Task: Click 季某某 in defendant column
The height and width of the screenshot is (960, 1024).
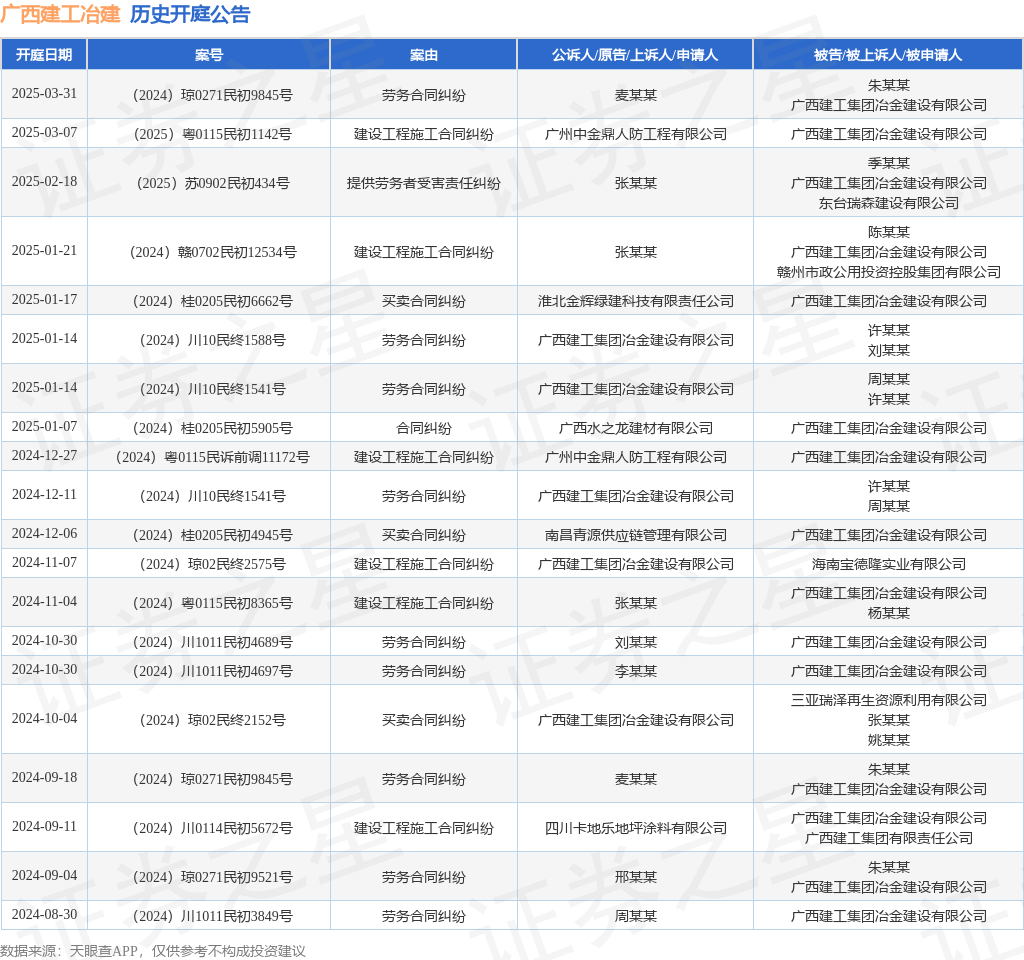Action: pos(889,163)
